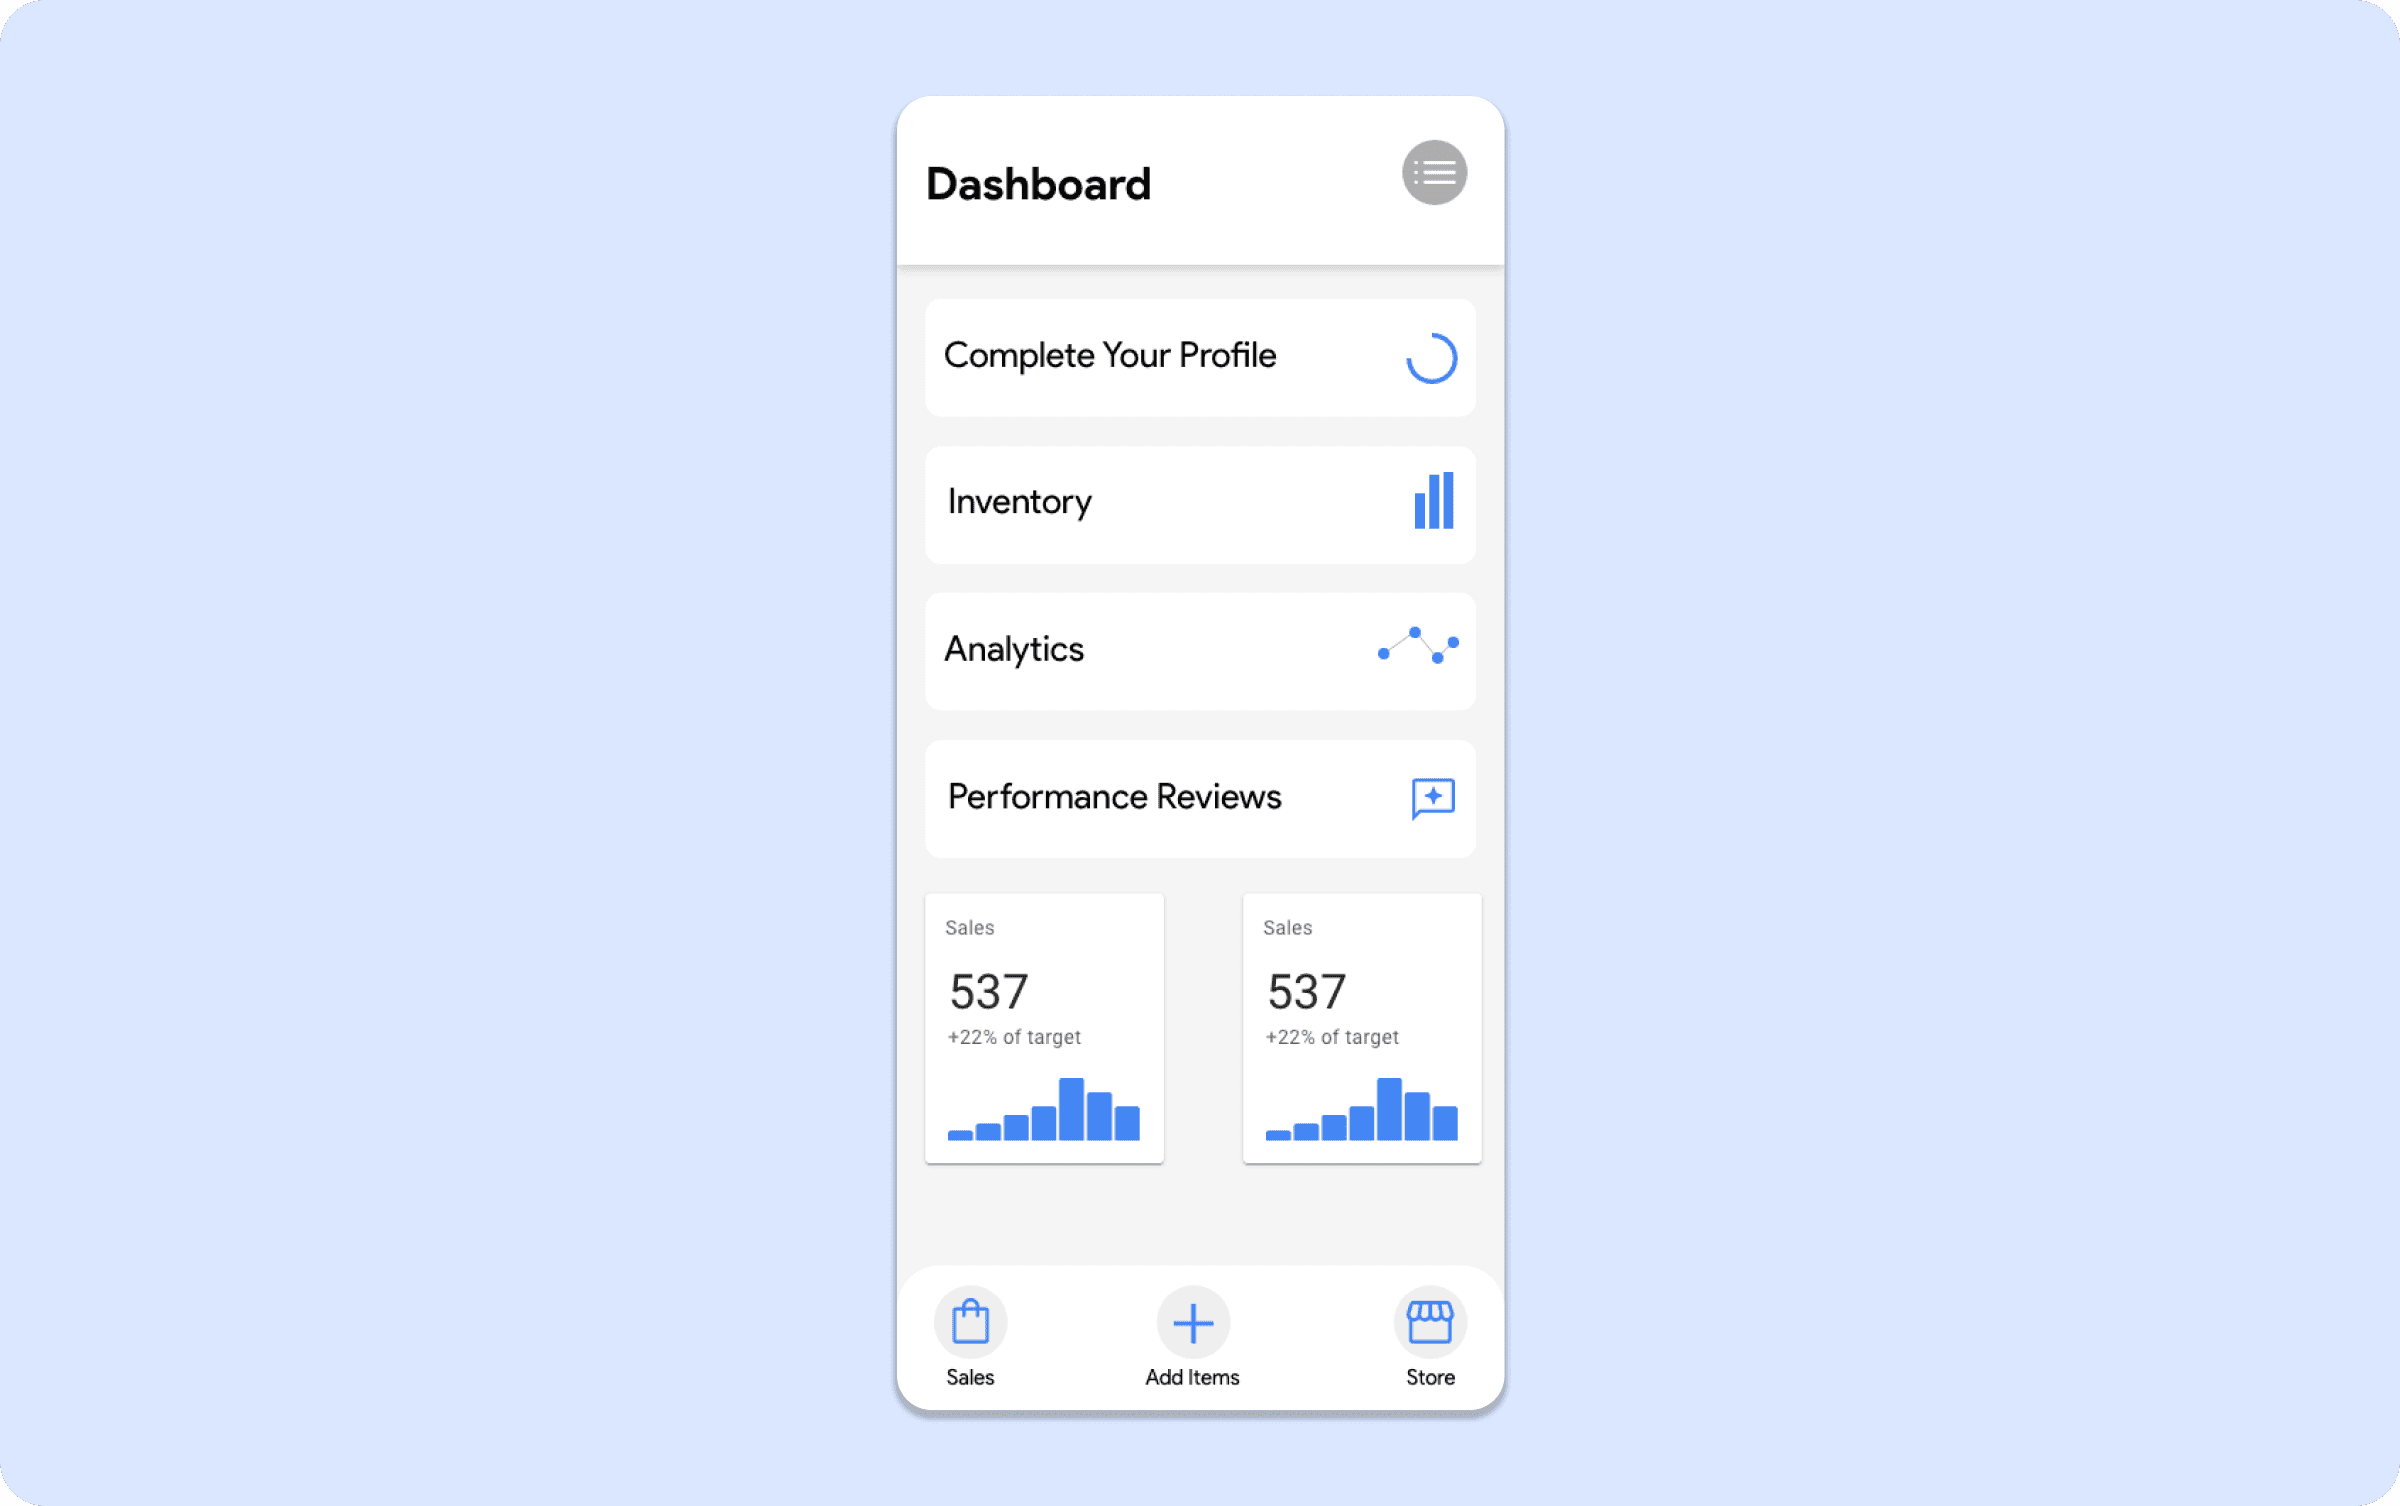Click the profile completion icon

pyautogui.click(x=1429, y=354)
